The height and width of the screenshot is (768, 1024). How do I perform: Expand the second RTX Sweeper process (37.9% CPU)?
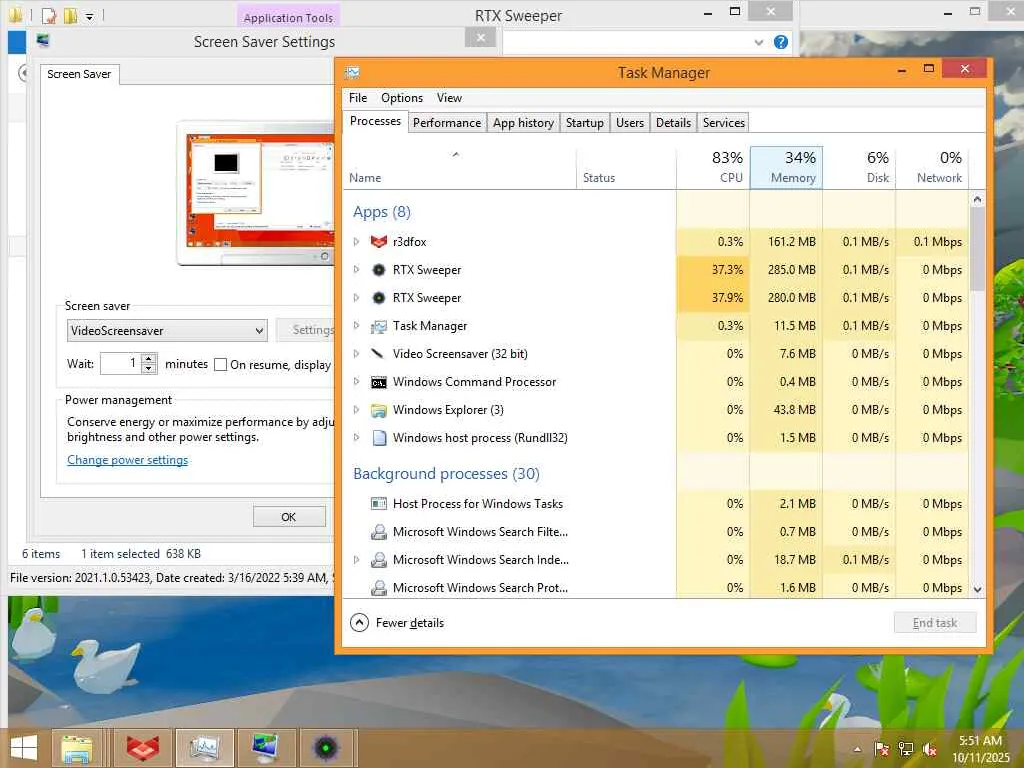357,298
